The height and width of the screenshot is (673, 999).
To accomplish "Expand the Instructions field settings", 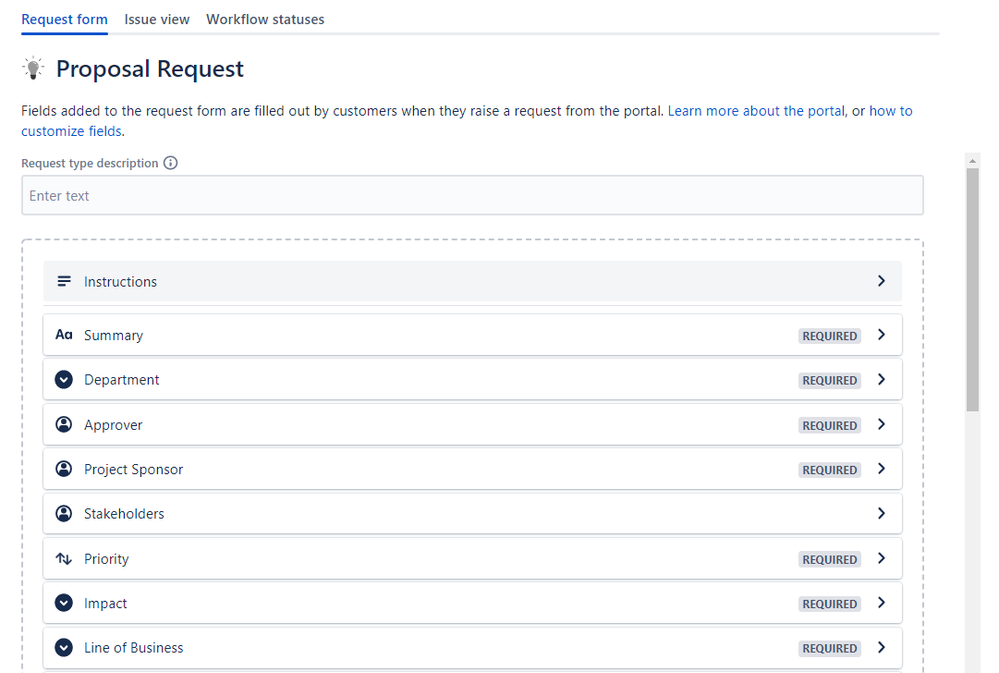I will [x=881, y=281].
